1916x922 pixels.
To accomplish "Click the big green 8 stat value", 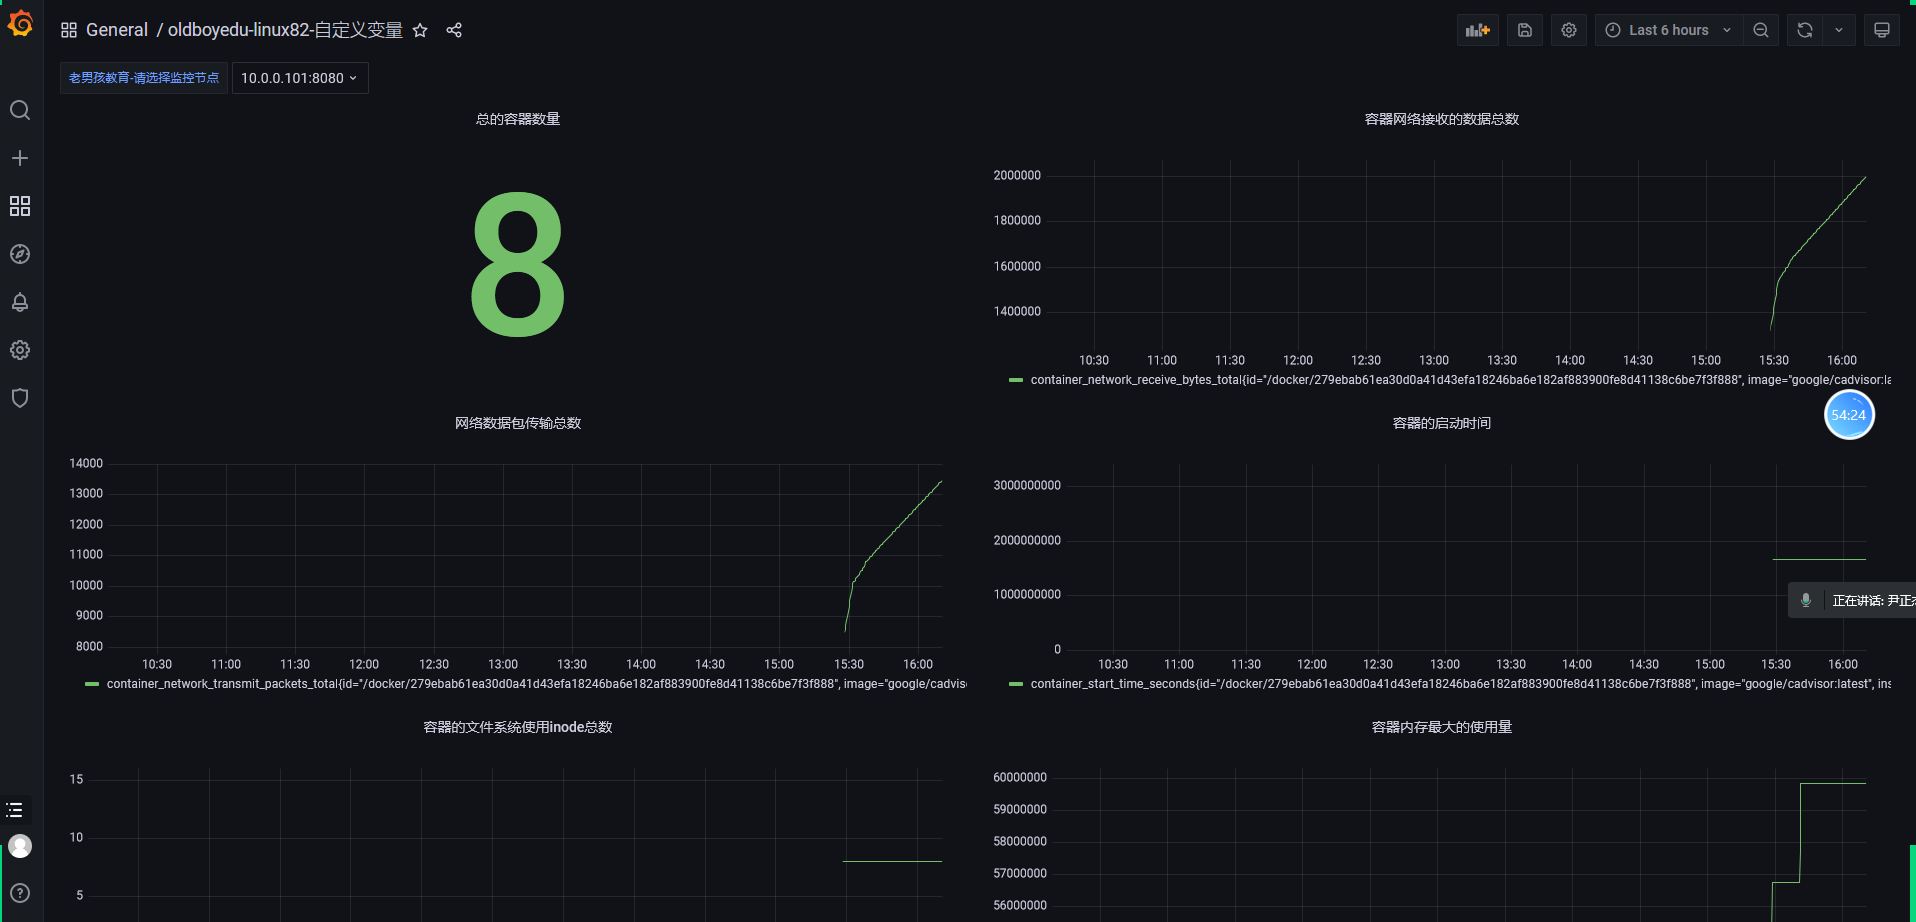I will coord(518,264).
